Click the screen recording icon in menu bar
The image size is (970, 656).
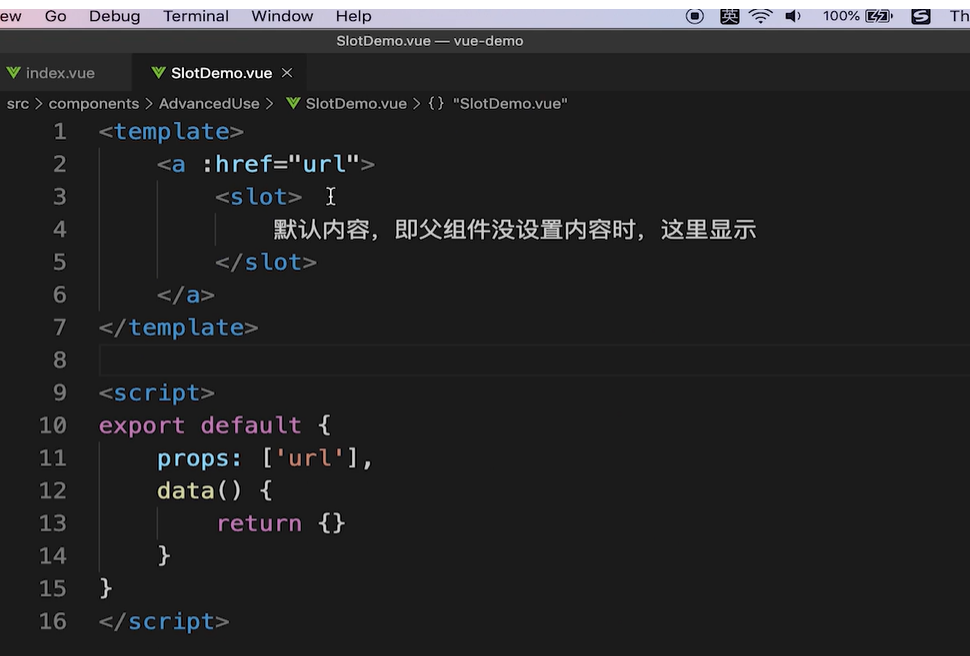[x=695, y=16]
